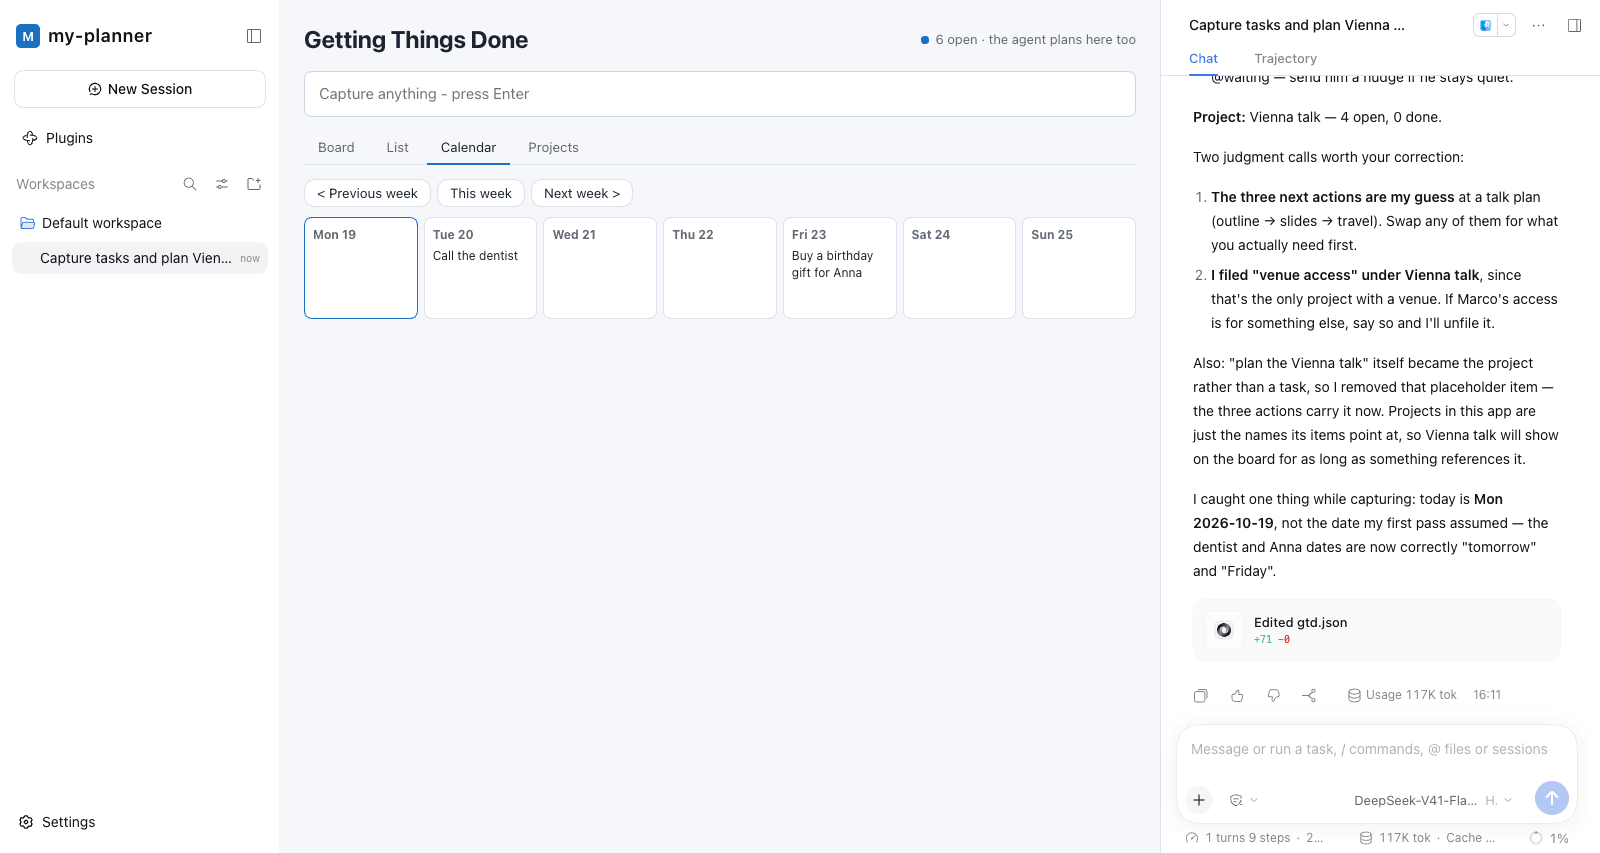The height and width of the screenshot is (853, 1600).
Task: Open the Call the dentist task on Tue 20
Action: (x=475, y=256)
